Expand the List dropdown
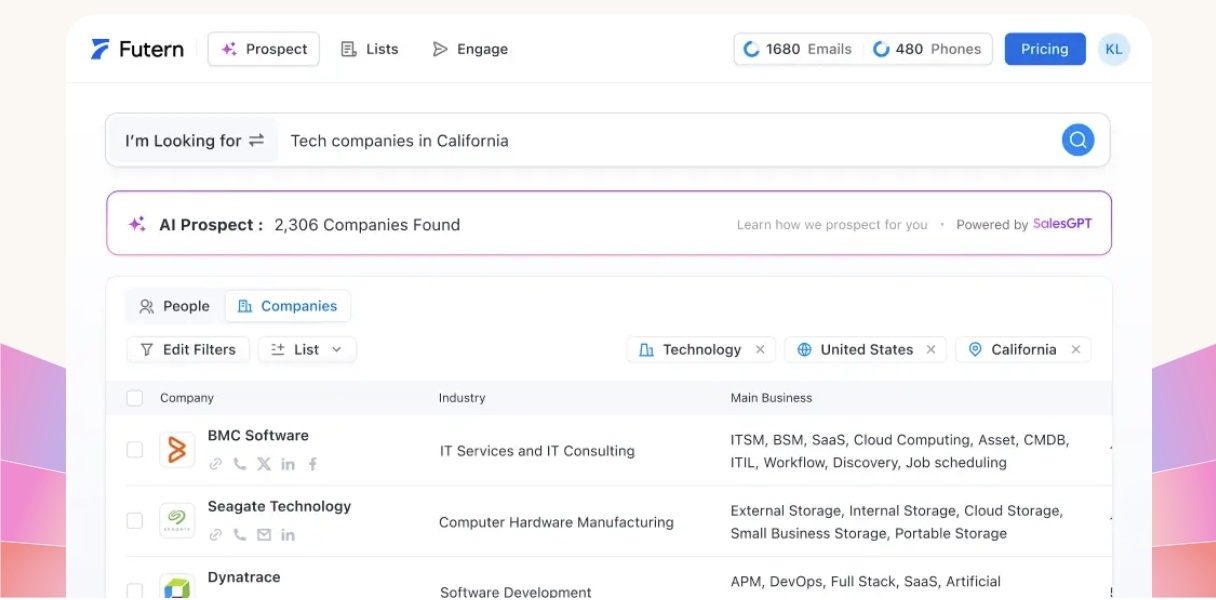1216x600 pixels. pos(307,349)
